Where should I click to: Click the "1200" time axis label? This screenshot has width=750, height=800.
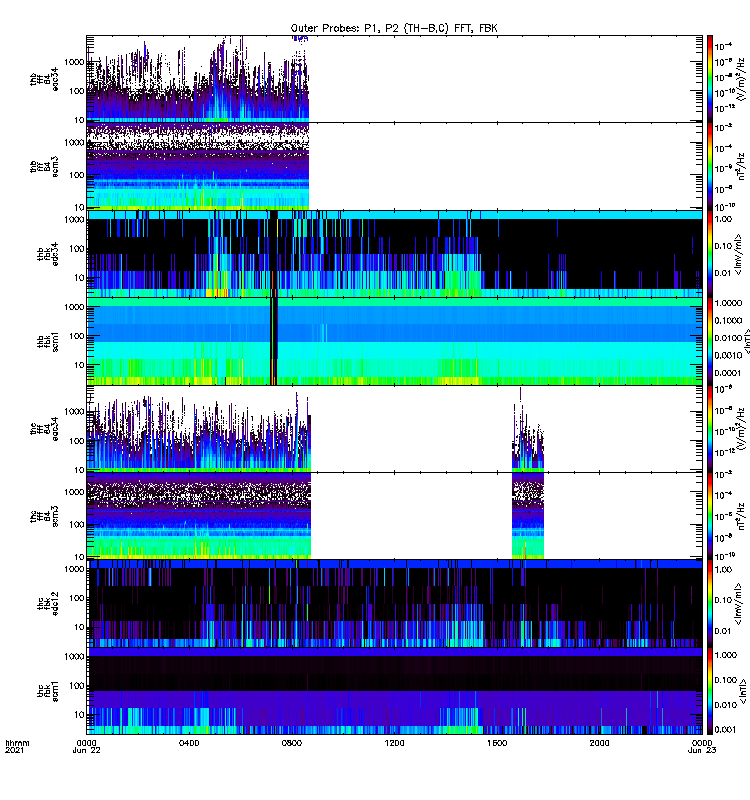click(x=394, y=743)
